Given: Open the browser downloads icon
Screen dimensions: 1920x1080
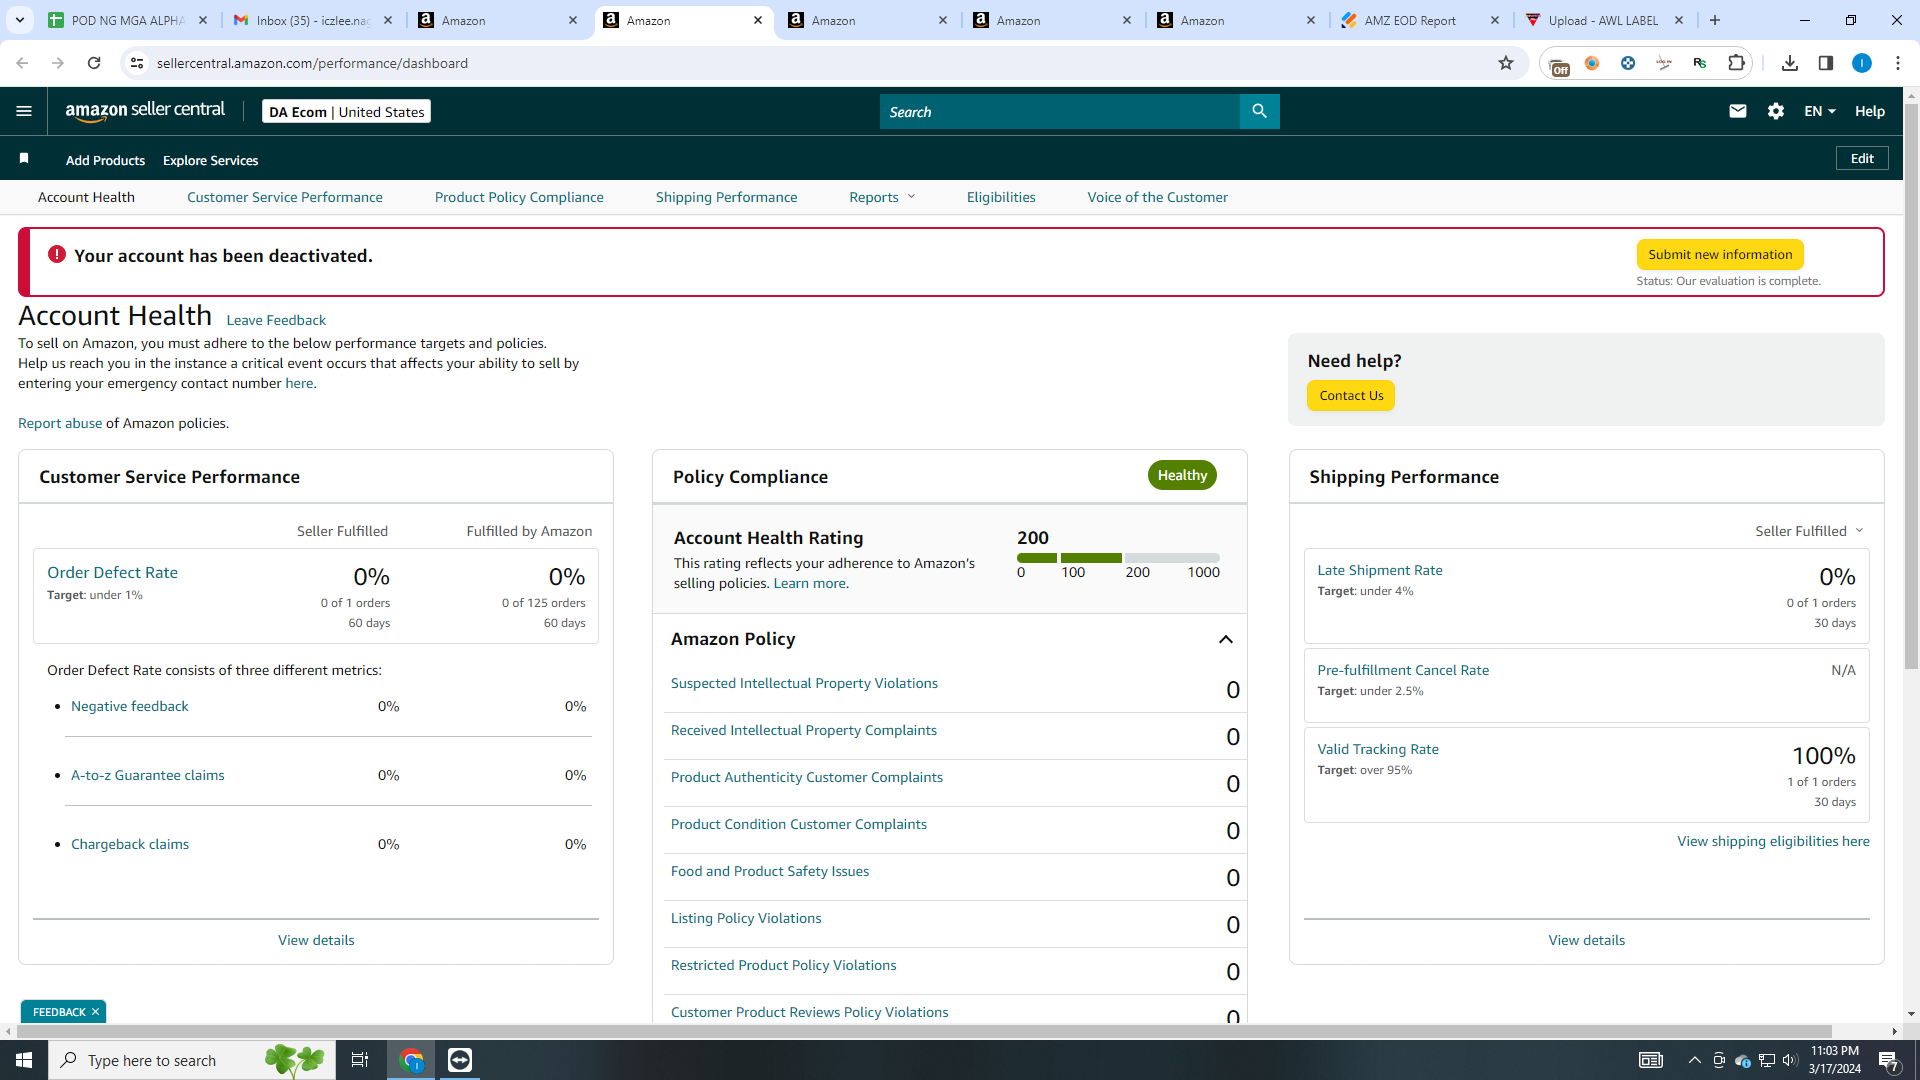Looking at the screenshot, I should pos(1790,63).
